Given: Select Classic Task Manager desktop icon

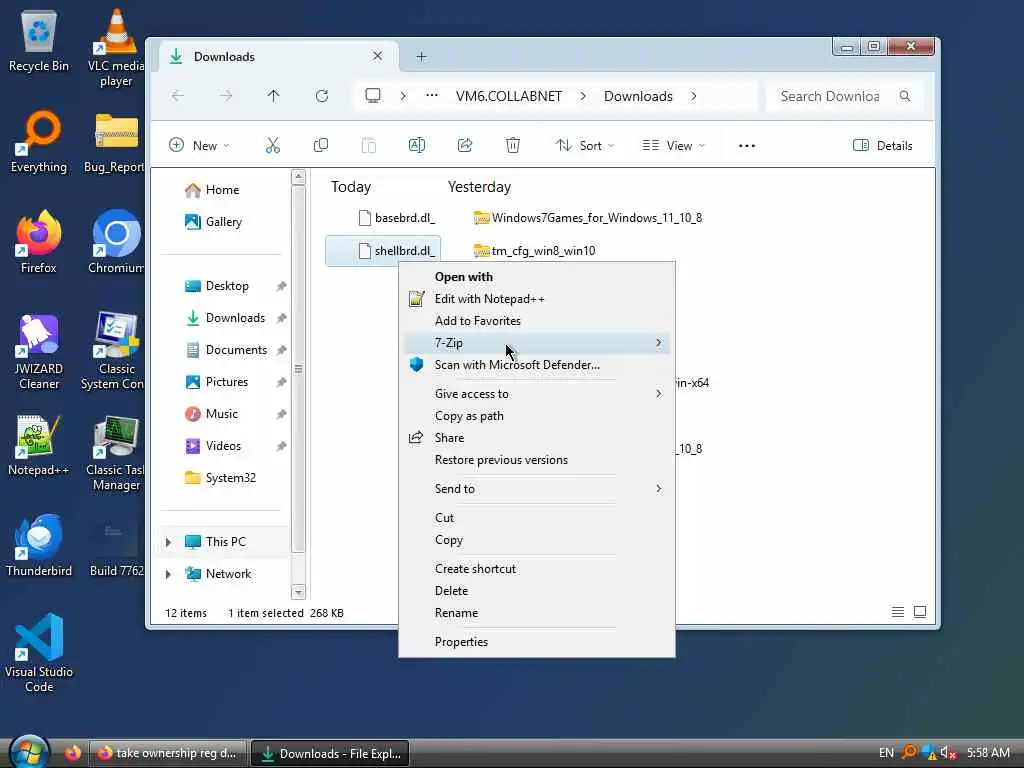Looking at the screenshot, I should 116,453.
